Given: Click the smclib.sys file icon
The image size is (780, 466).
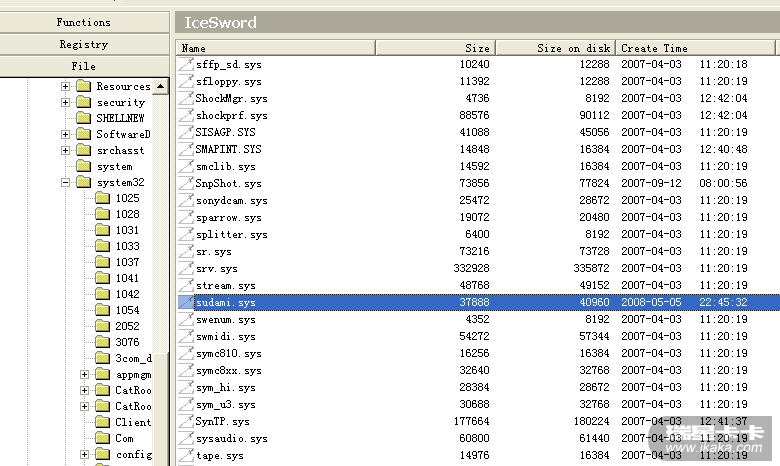Looking at the screenshot, I should [186, 166].
